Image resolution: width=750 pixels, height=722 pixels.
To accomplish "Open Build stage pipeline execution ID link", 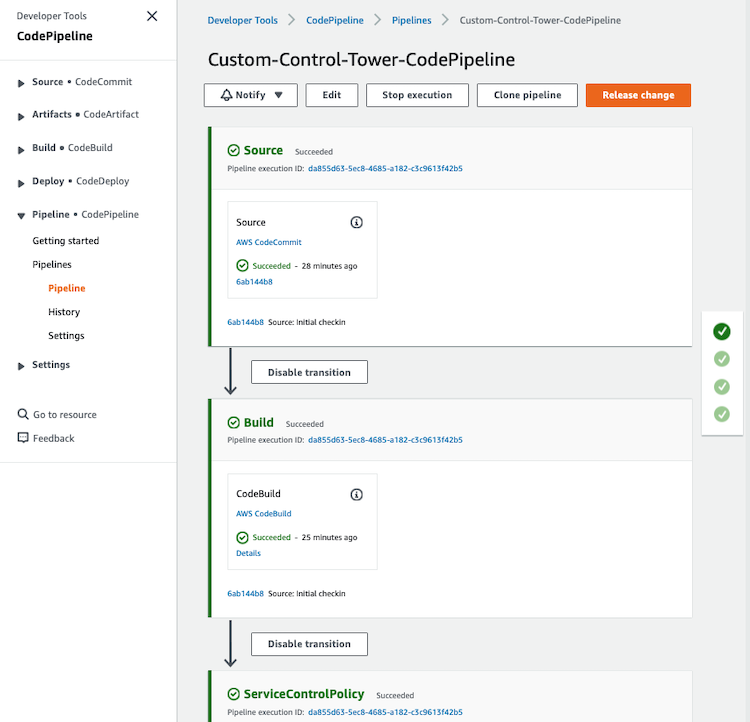I will point(385,440).
